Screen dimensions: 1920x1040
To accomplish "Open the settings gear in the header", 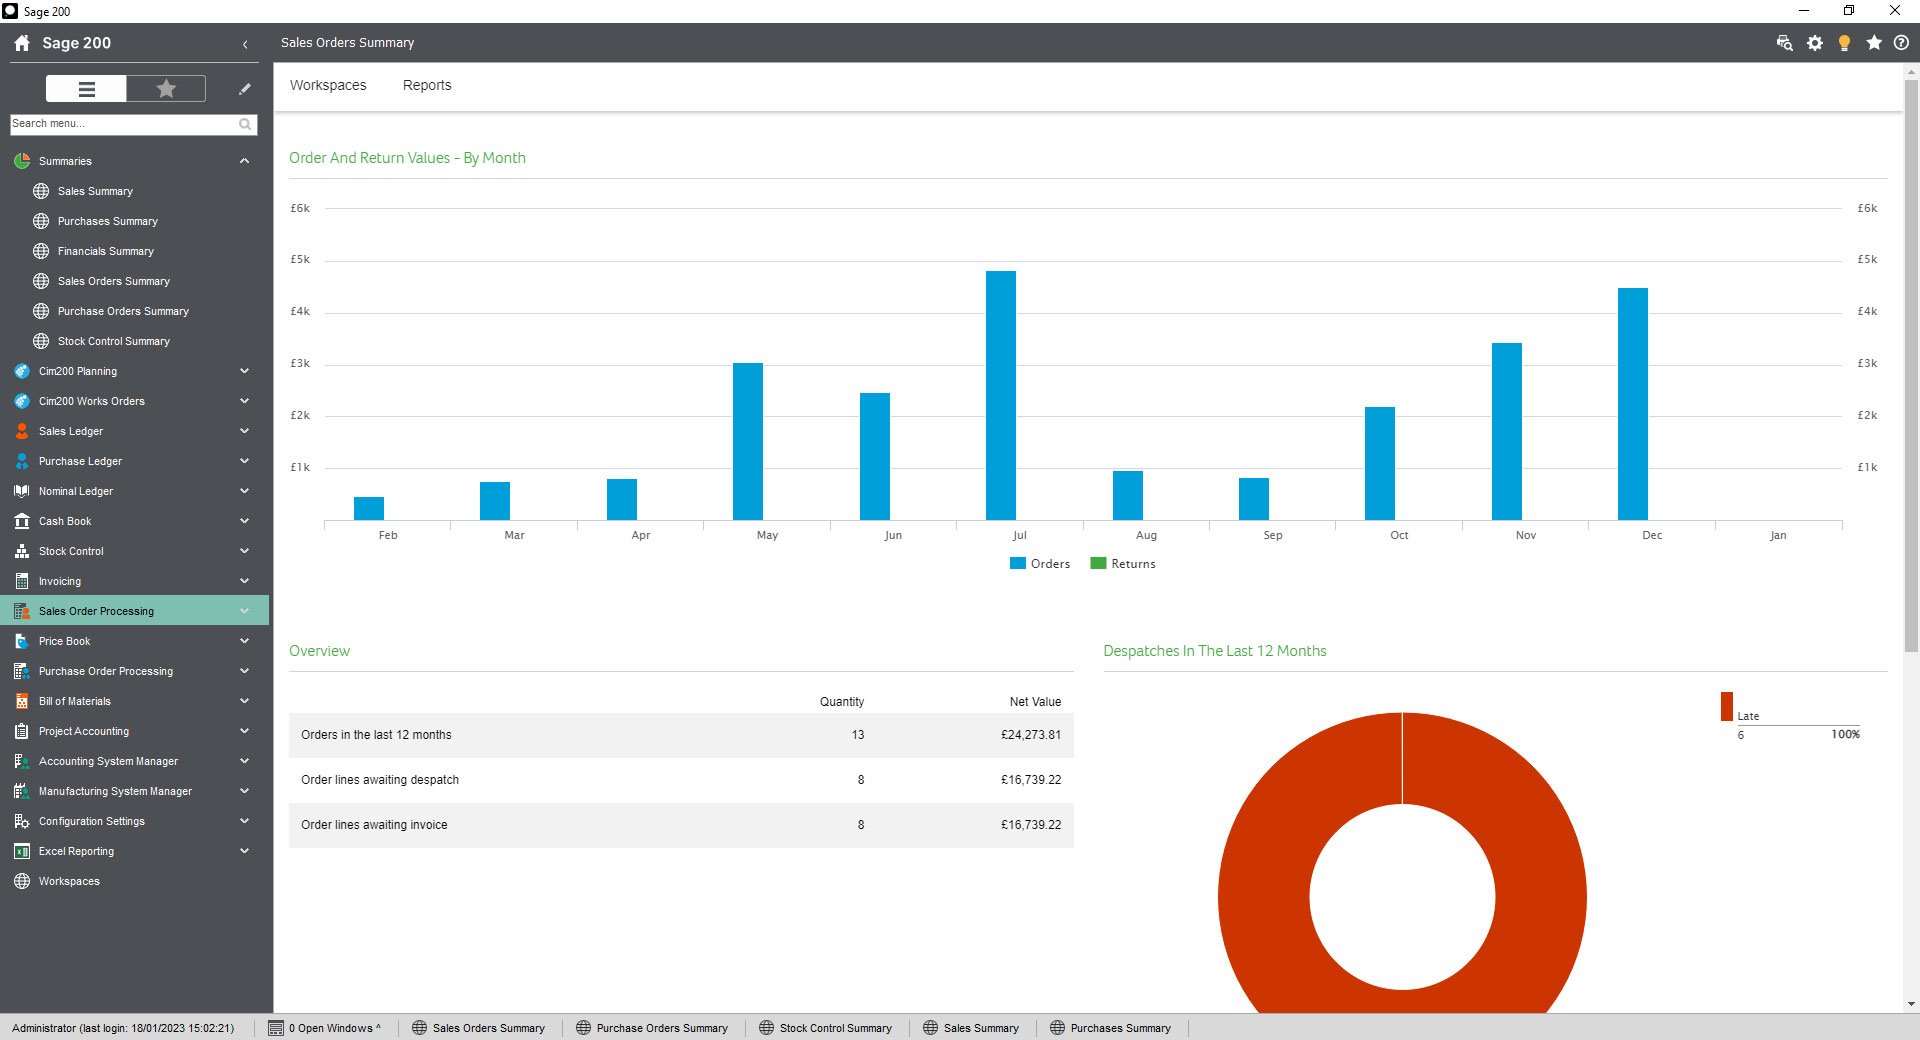I will (1815, 43).
